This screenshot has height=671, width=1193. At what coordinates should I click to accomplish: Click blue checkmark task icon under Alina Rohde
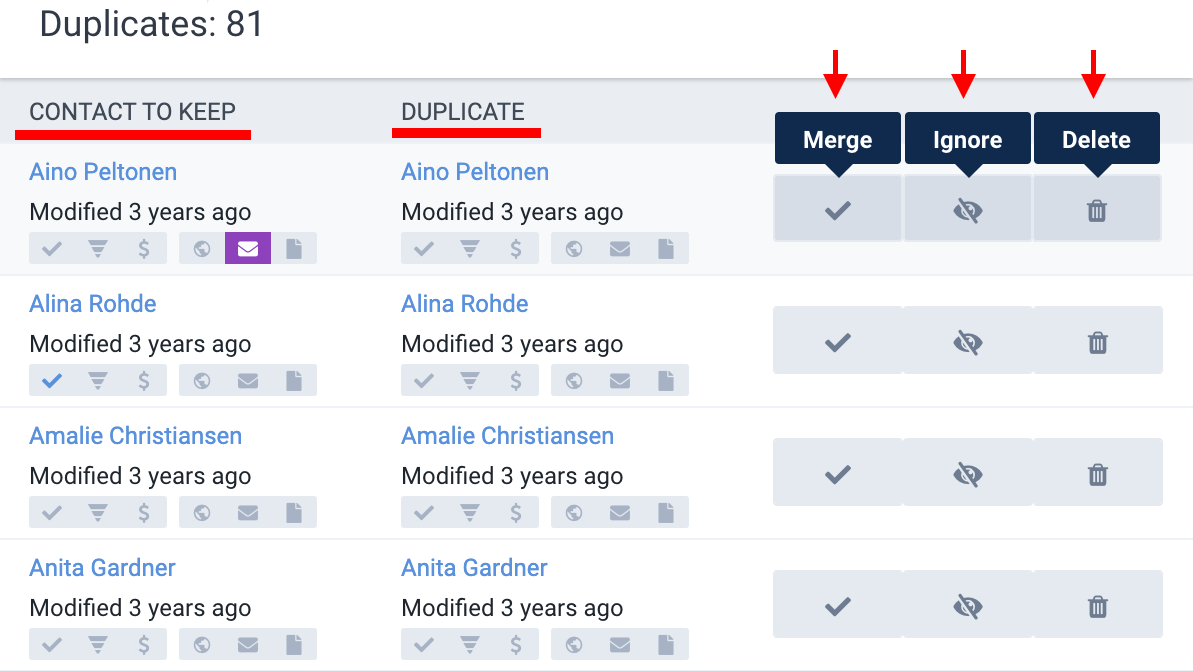pyautogui.click(x=52, y=380)
